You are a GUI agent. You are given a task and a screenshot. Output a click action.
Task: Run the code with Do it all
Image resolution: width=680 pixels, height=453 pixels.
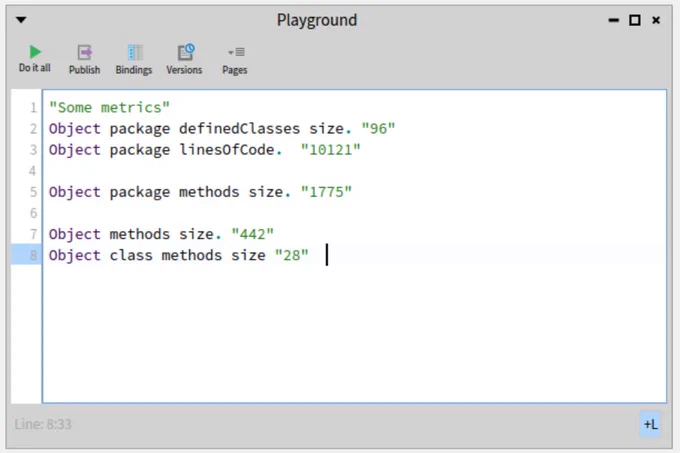coord(35,59)
